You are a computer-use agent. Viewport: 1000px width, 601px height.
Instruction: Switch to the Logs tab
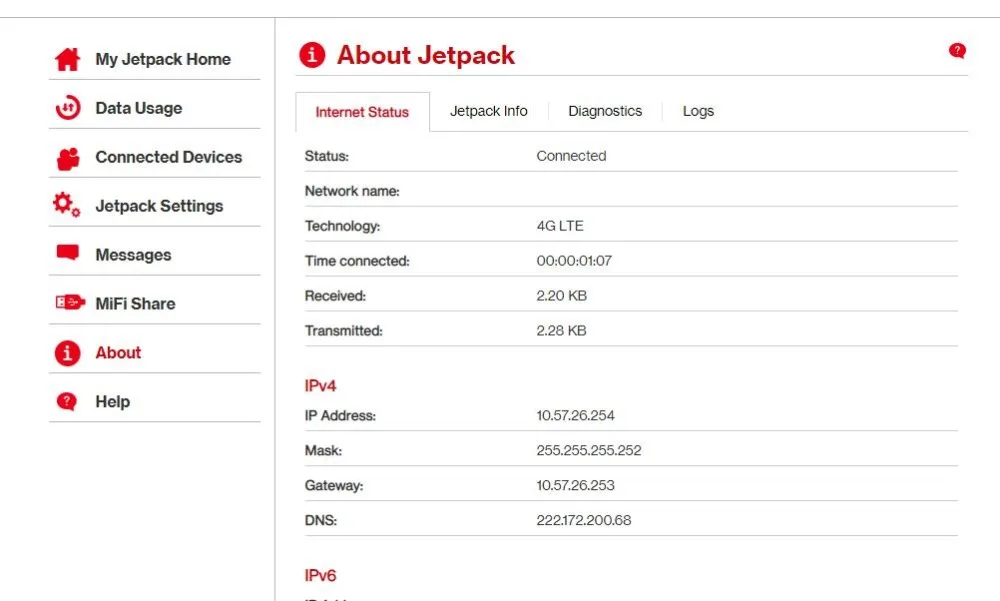698,111
